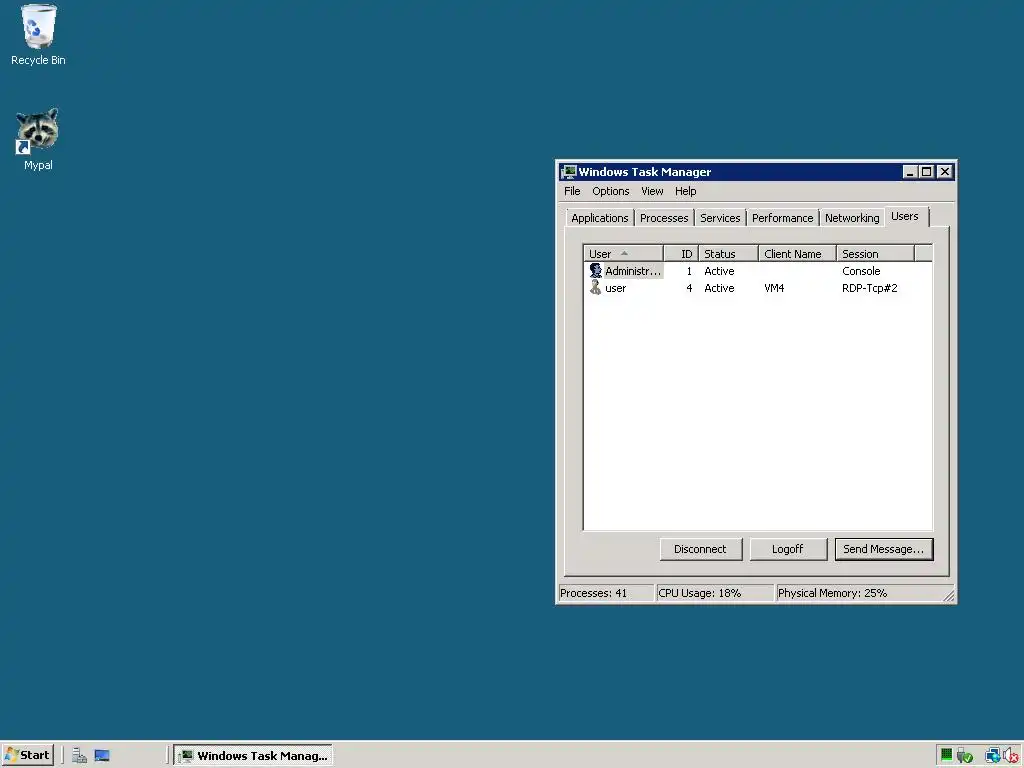The height and width of the screenshot is (768, 1024).
Task: Switch to the Networking tab
Action: [x=852, y=218]
